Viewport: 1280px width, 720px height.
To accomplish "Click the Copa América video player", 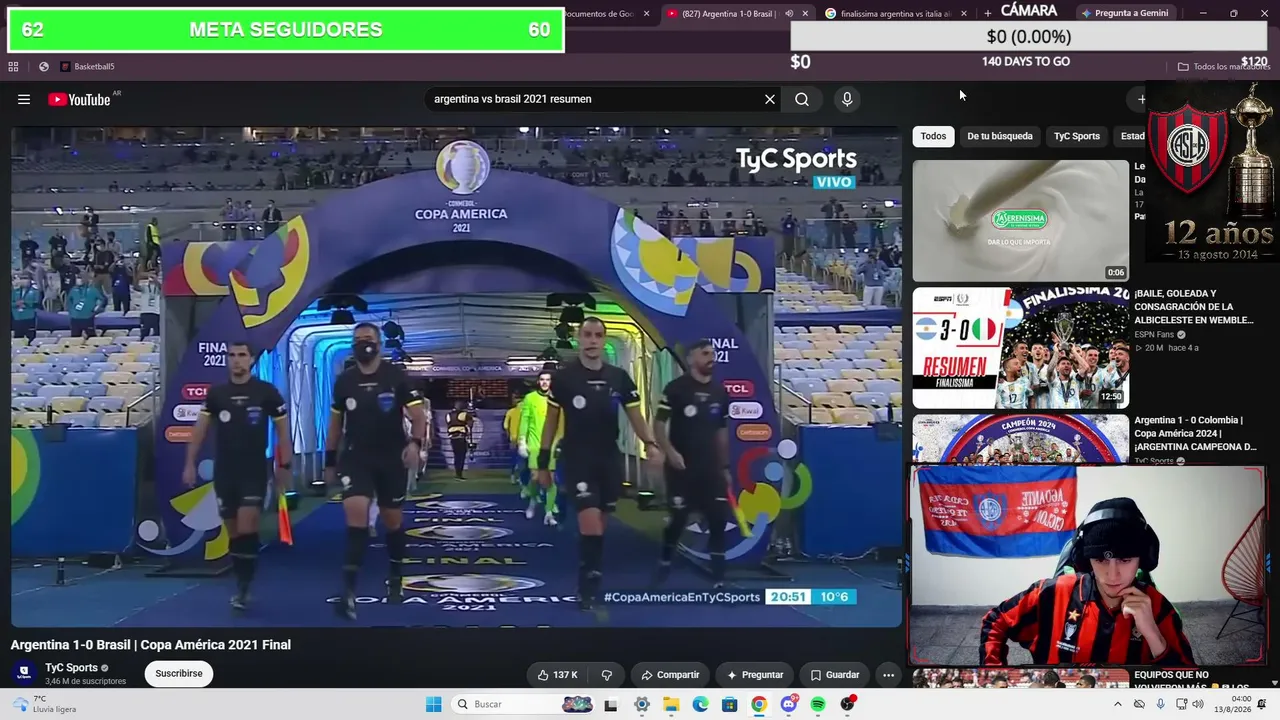I will (x=456, y=377).
